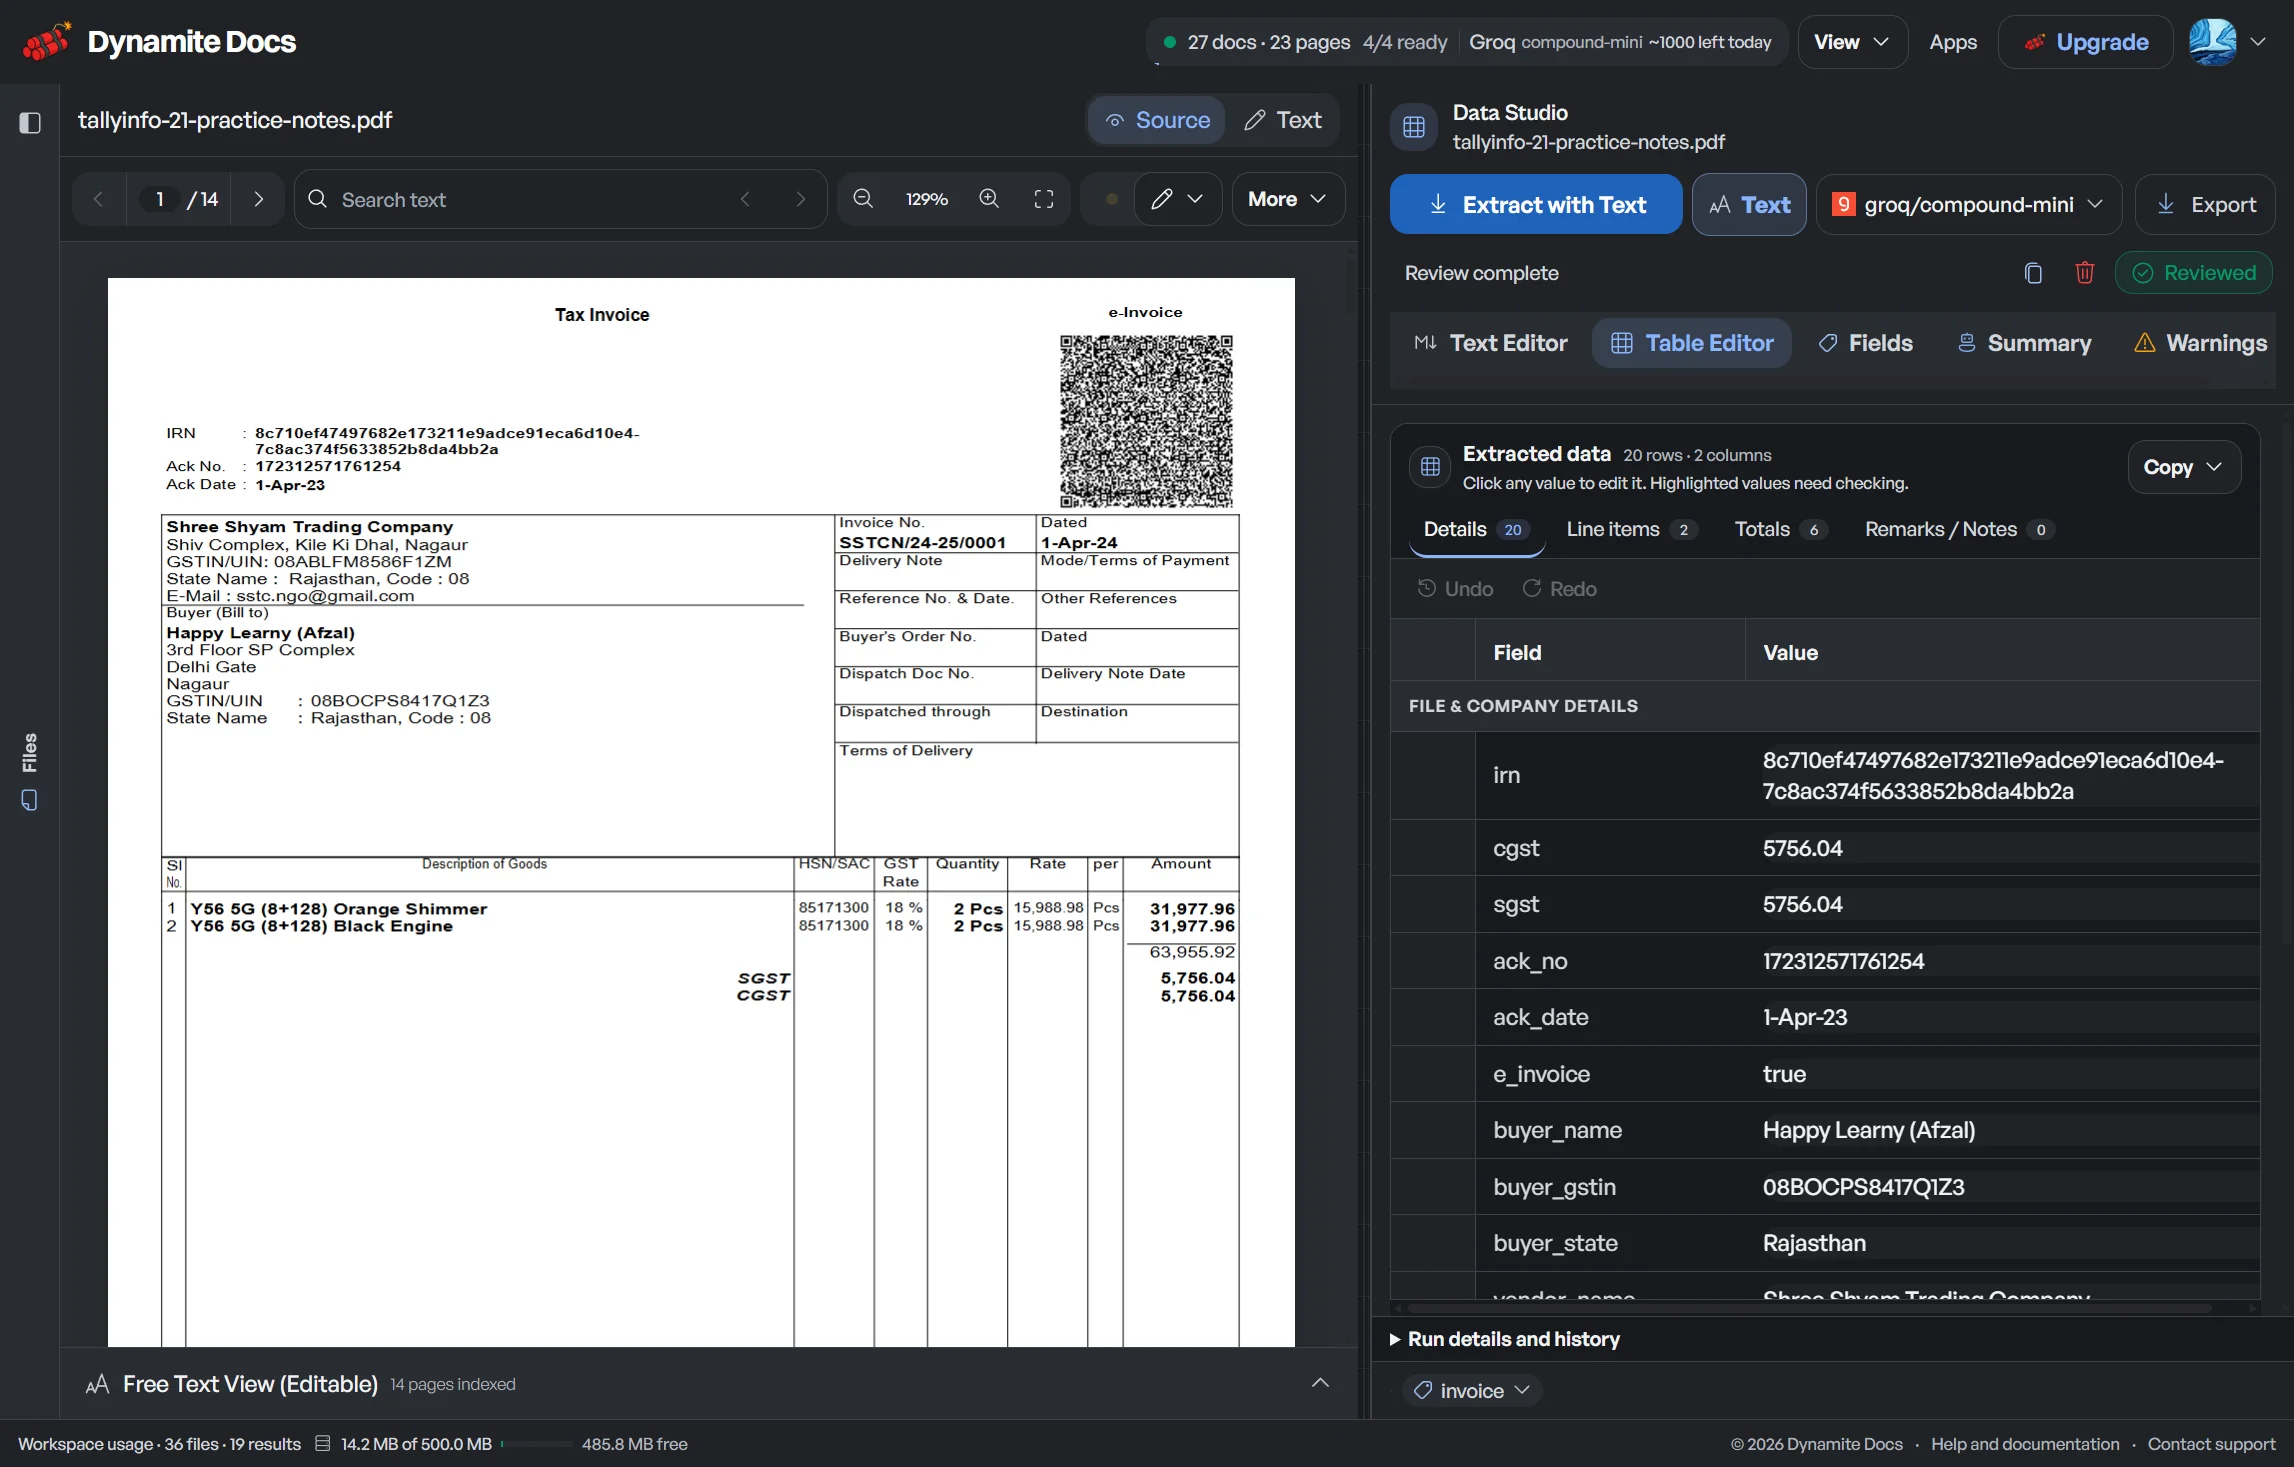Viewport: 2294px width, 1467px height.
Task: Click the zoom out magnifier icon
Action: 863,199
